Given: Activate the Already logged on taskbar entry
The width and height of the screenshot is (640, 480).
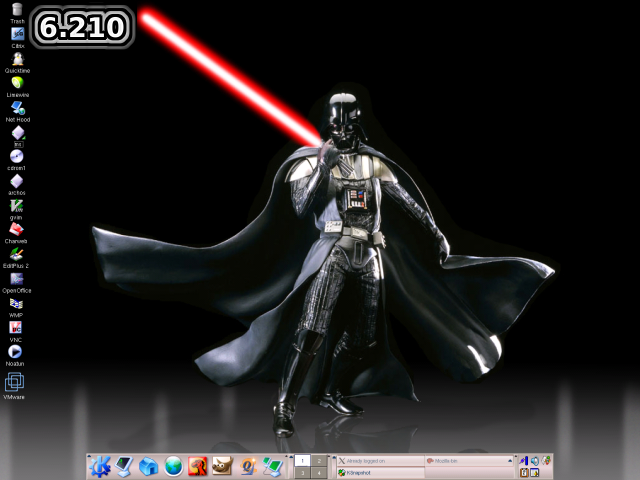Looking at the screenshot, I should (x=380, y=461).
